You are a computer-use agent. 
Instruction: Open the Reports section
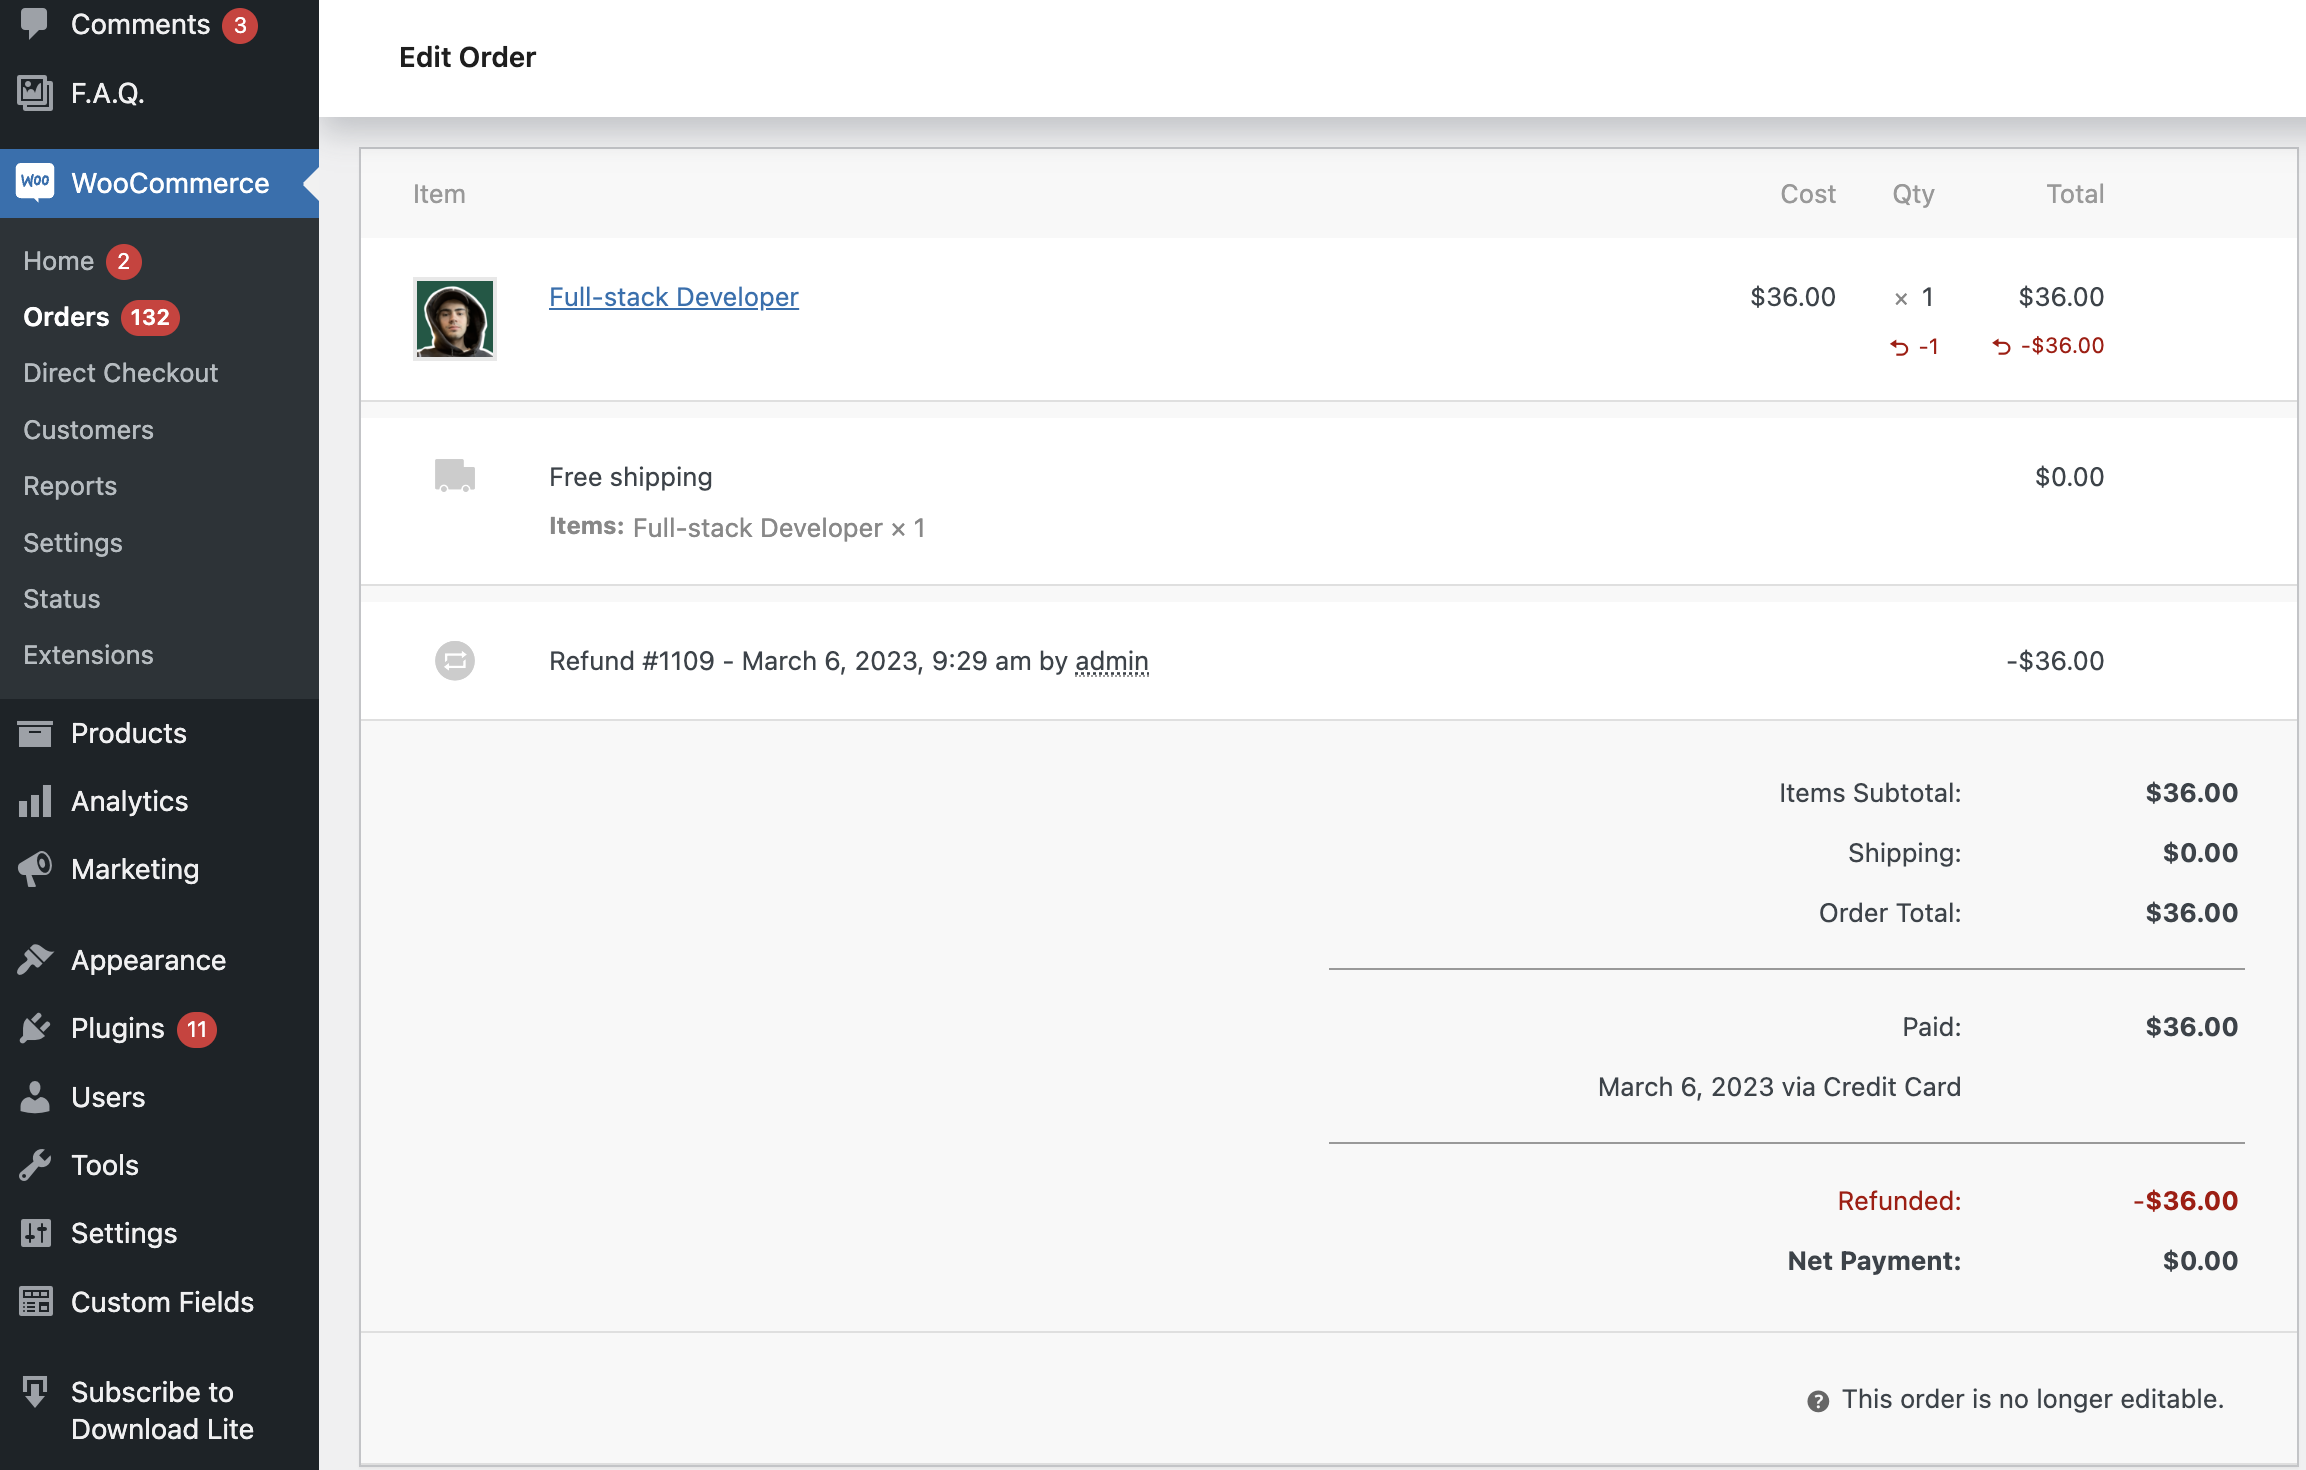click(70, 486)
